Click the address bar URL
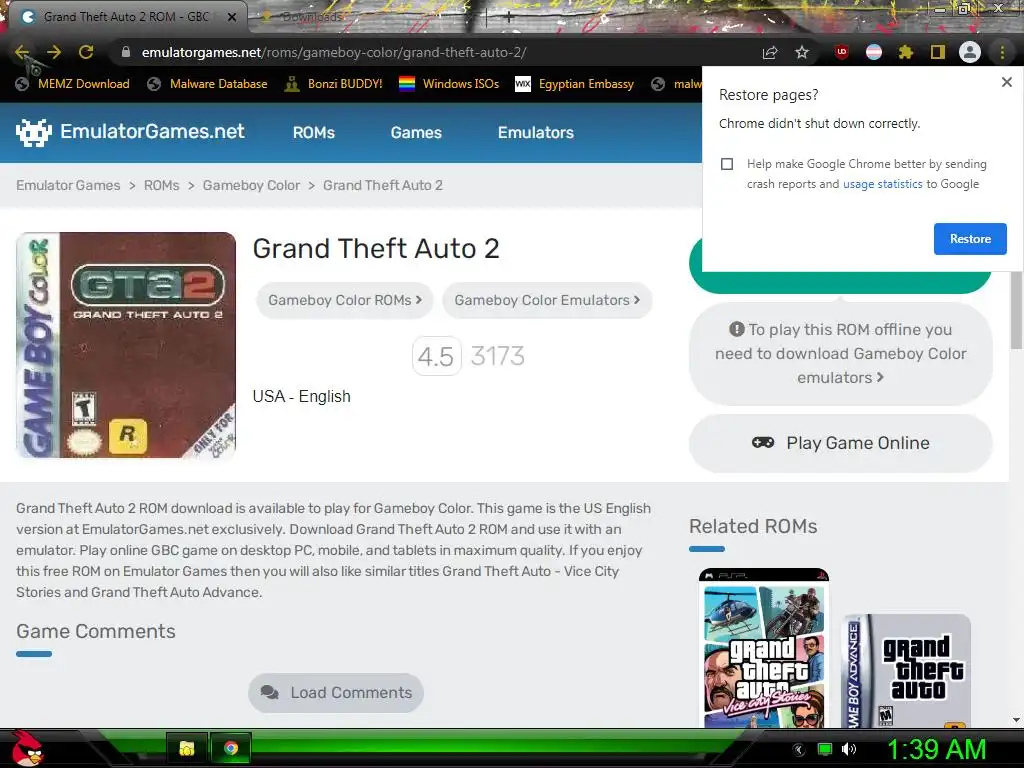 pos(334,52)
